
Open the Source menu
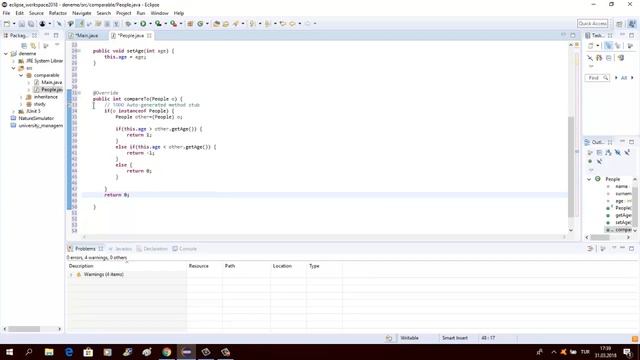(36, 13)
